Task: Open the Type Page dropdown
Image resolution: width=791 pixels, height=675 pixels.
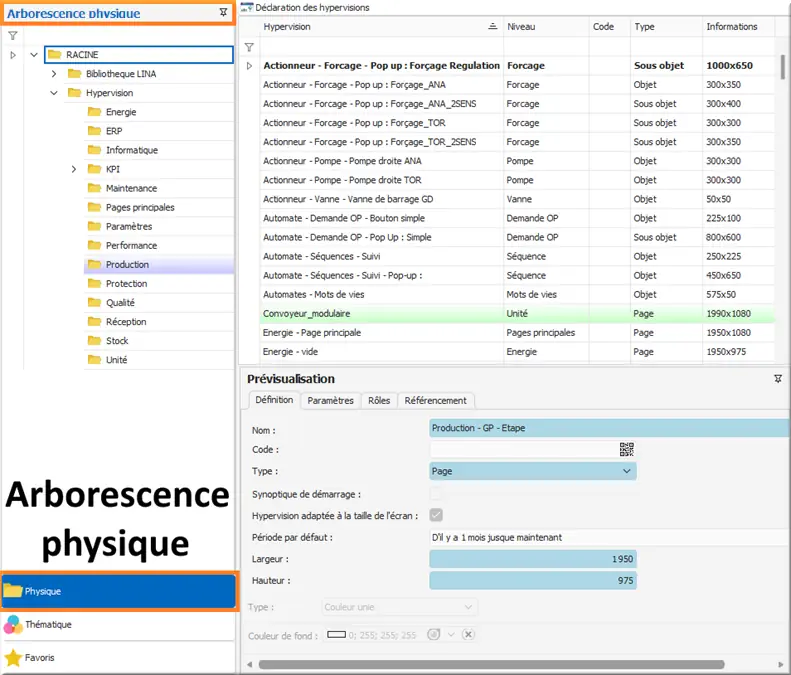Action: tap(627, 471)
